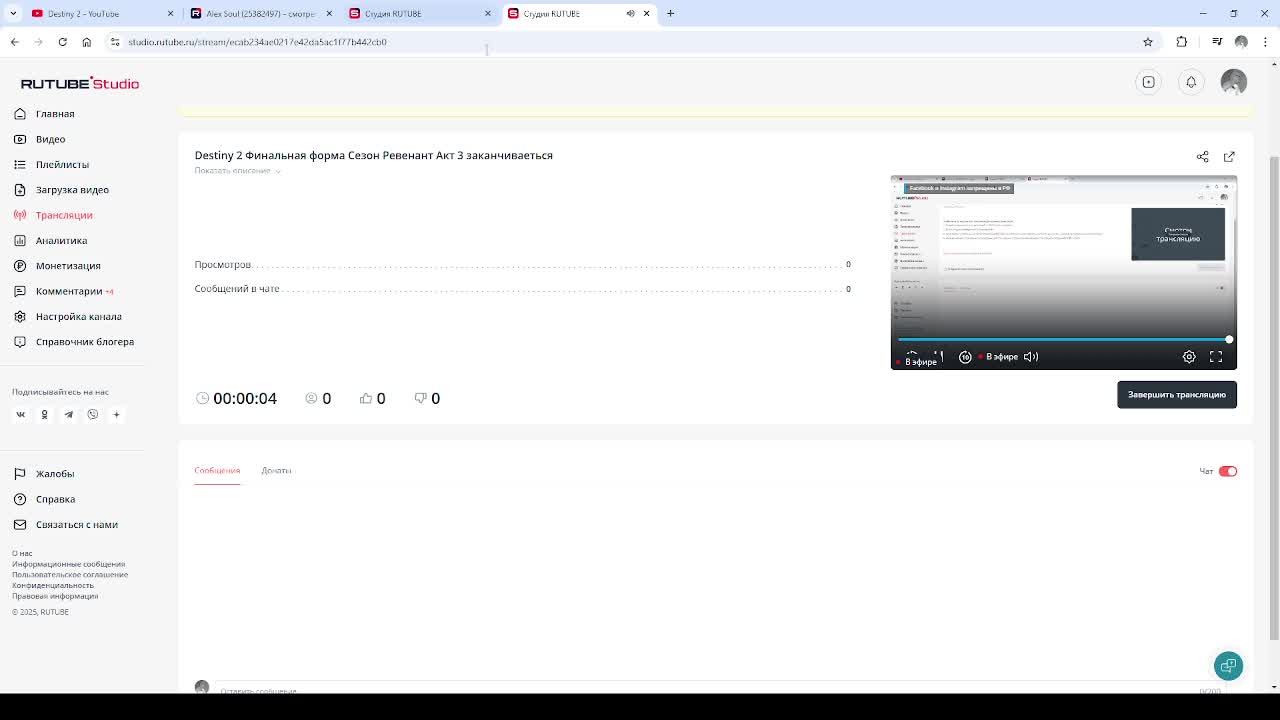Click the Монетизация icon in the sidebar
The width and height of the screenshot is (1280, 720).
[x=20, y=266]
